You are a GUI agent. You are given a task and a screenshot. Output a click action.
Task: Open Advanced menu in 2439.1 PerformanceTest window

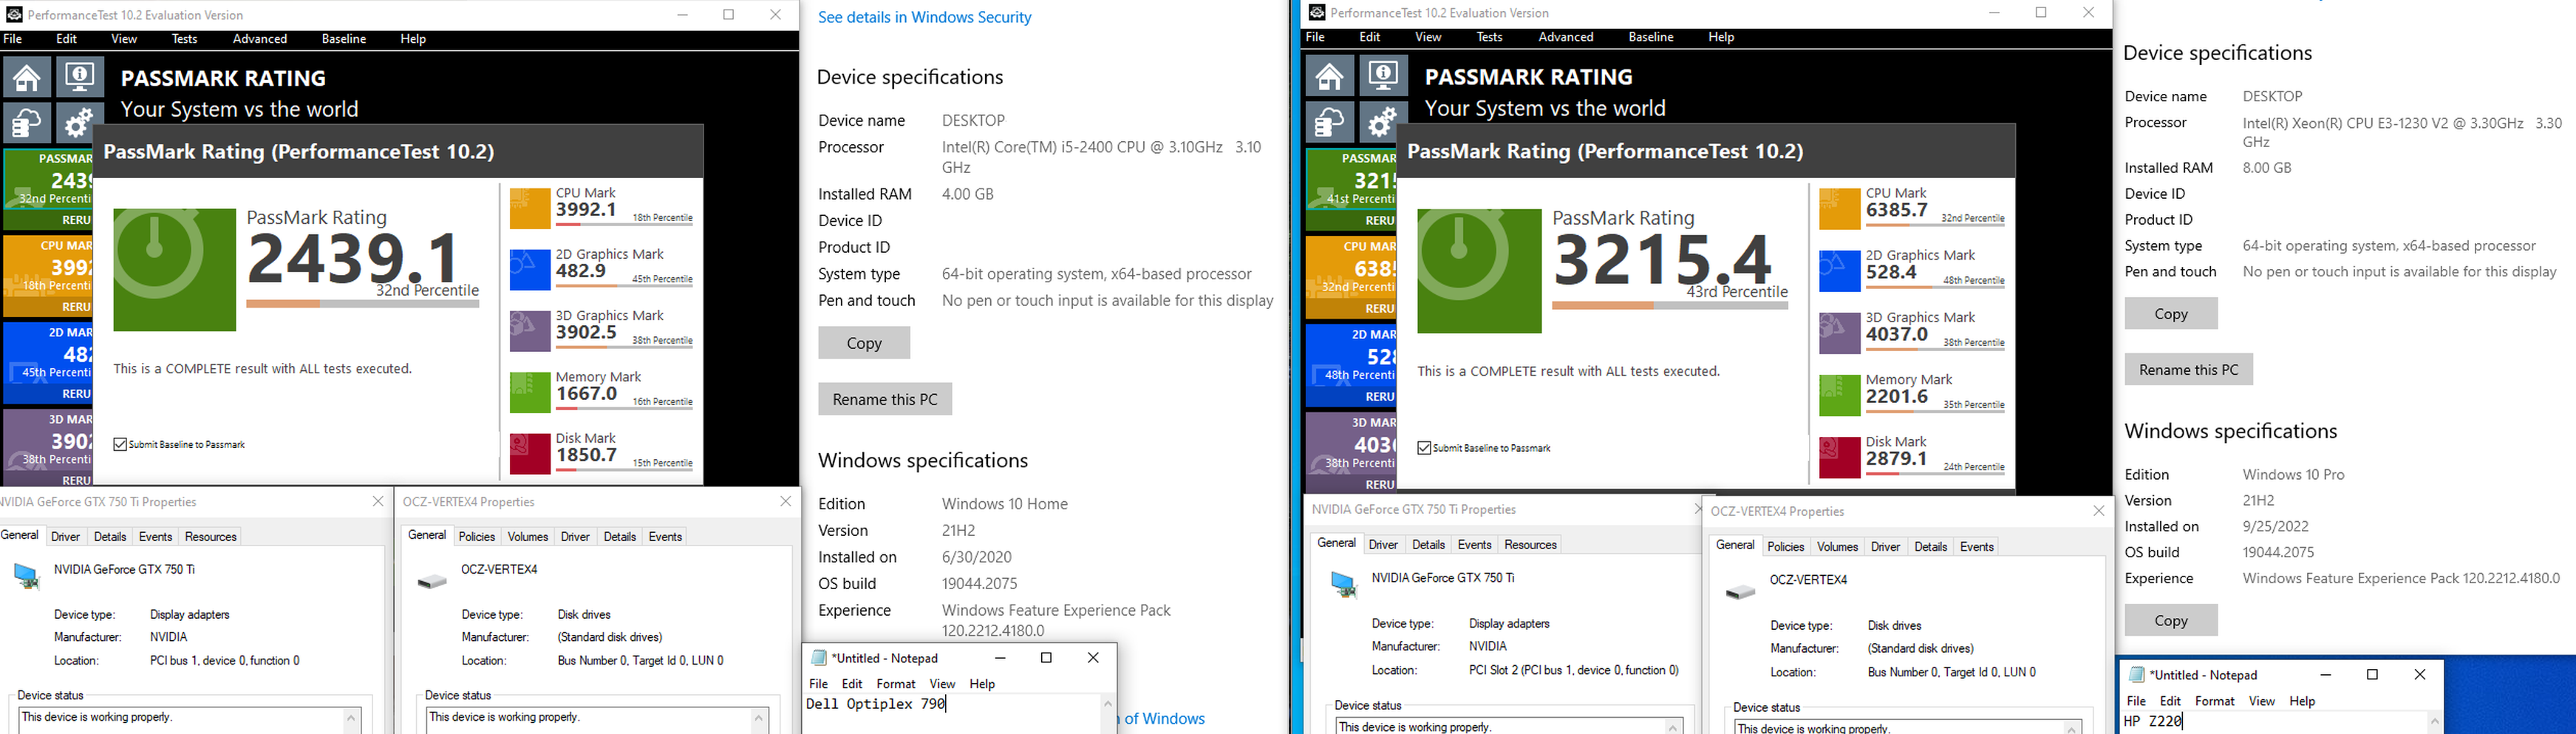click(260, 39)
